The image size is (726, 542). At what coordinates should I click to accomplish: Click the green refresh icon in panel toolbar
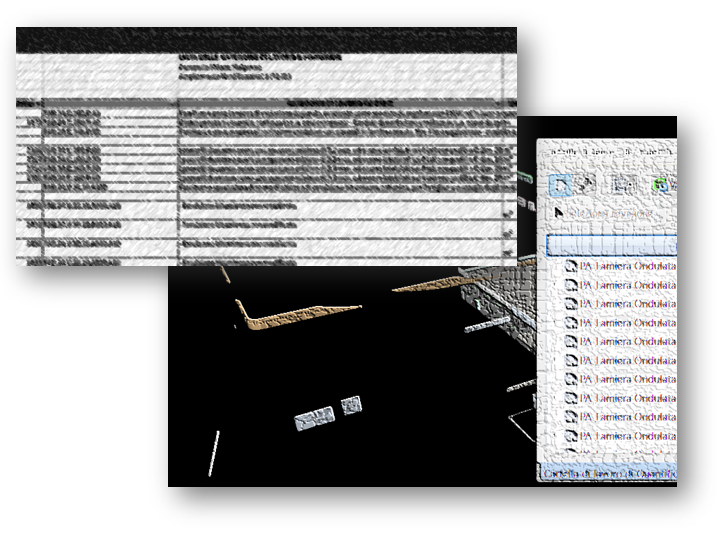(x=661, y=185)
